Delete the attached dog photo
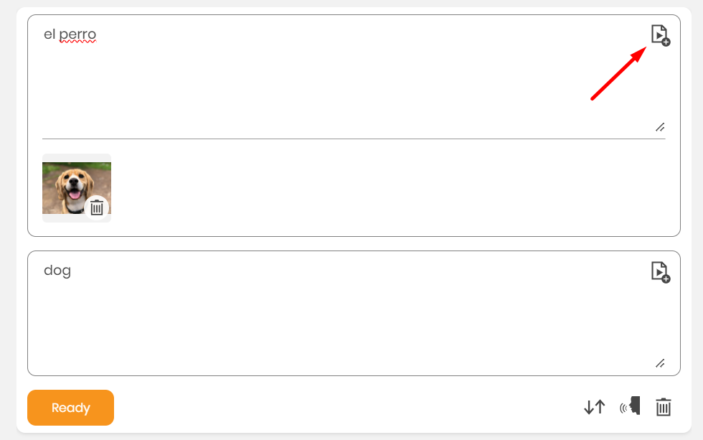703x440 pixels. (x=97, y=207)
